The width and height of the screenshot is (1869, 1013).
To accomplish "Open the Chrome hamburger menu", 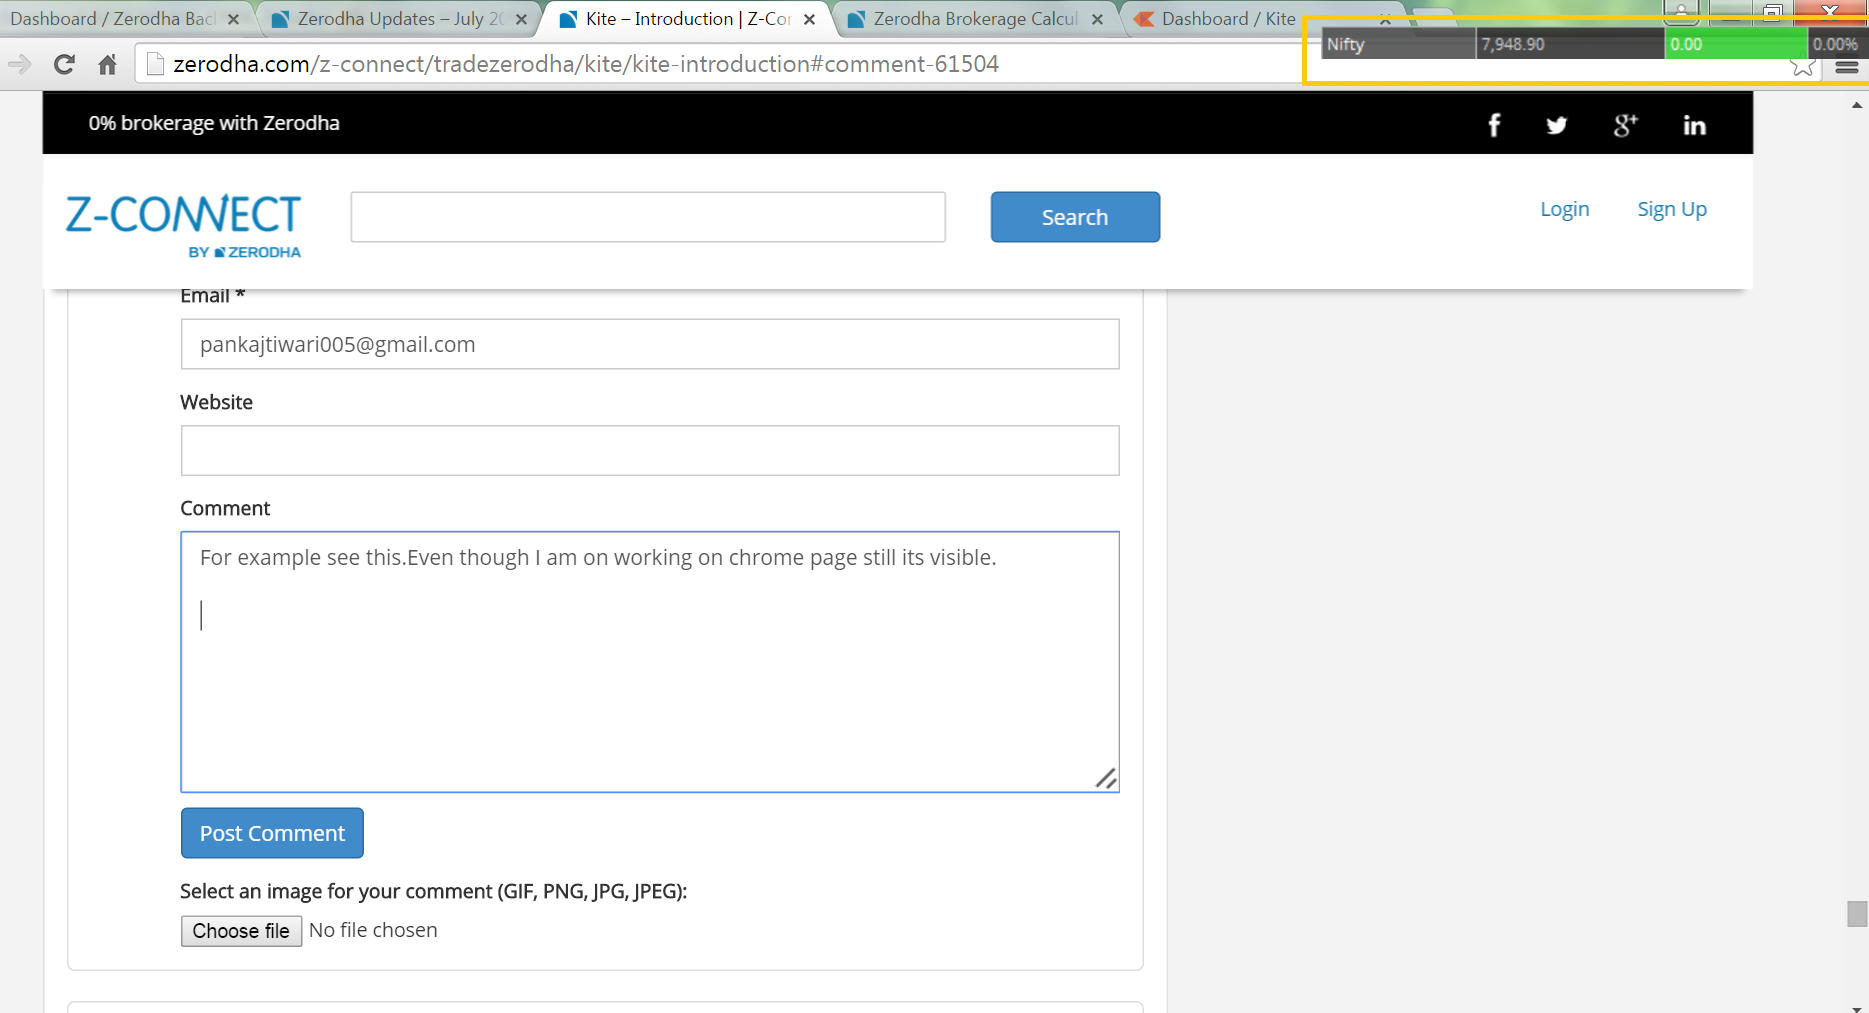I will (1847, 67).
